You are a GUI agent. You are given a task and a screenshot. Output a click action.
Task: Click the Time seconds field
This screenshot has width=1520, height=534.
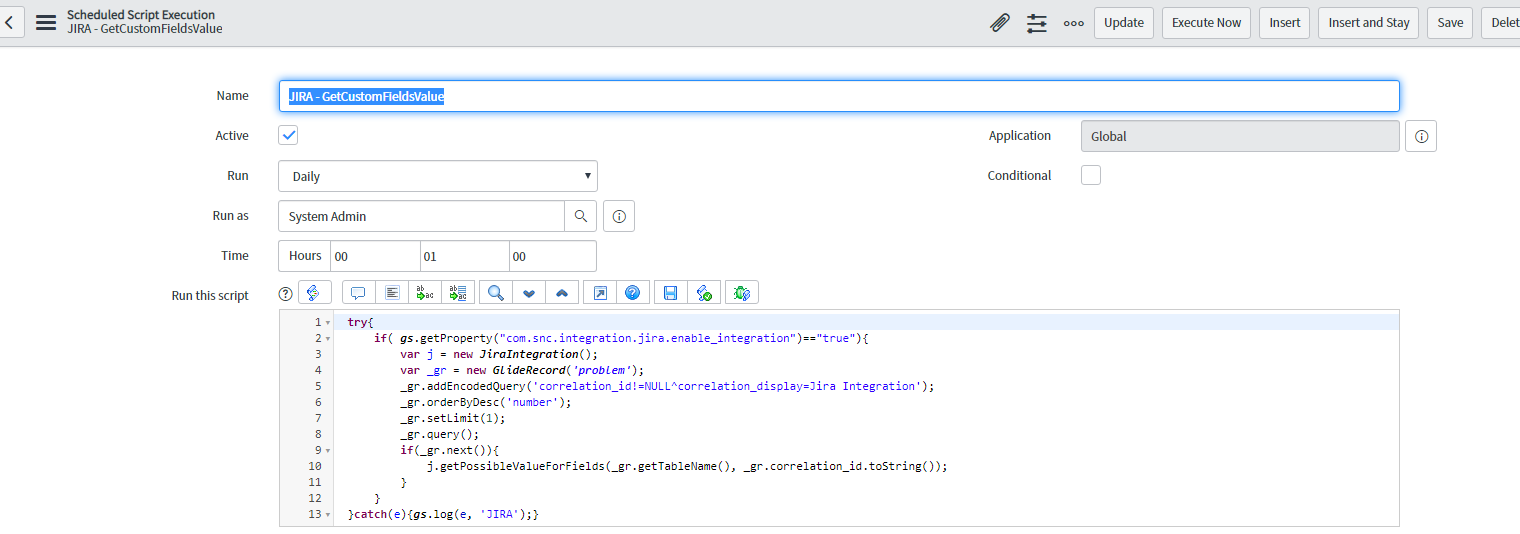coord(552,256)
